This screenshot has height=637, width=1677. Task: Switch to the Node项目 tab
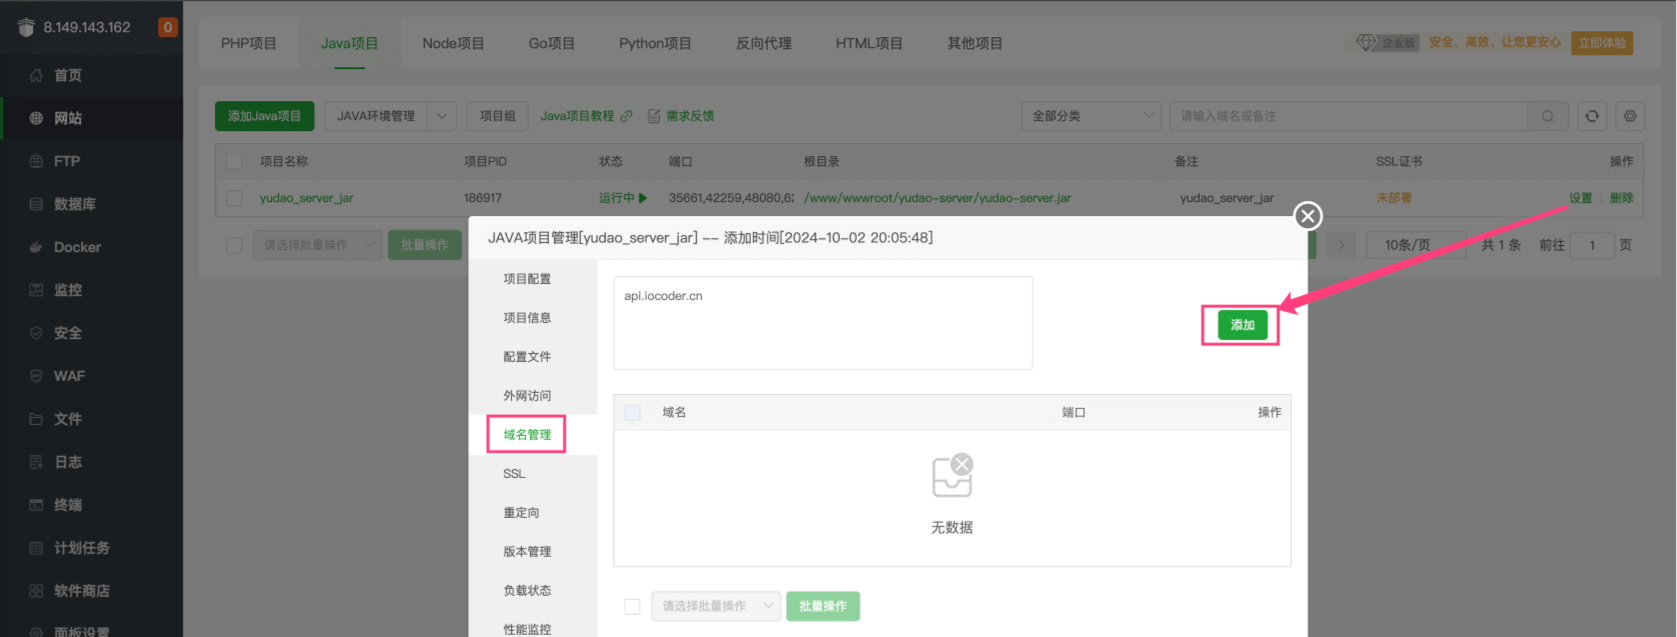coord(453,43)
